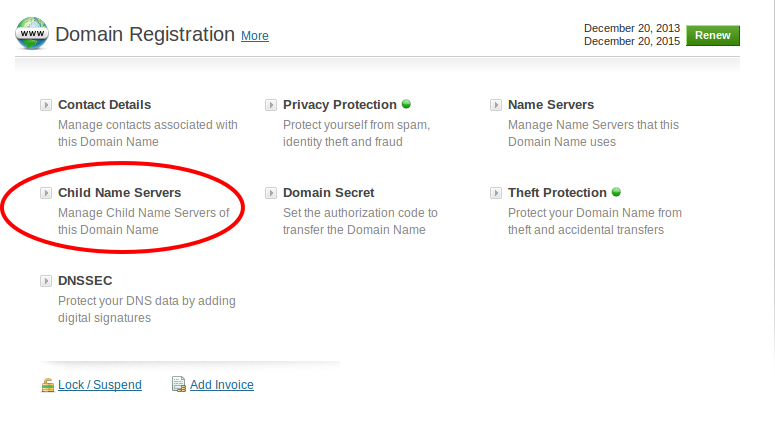This screenshot has width=775, height=448.
Task: Click the green status dot beside Privacy Protection
Action: tap(406, 104)
